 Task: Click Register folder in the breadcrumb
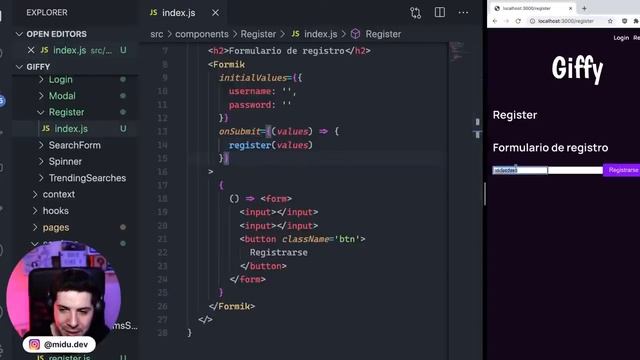pyautogui.click(x=258, y=34)
